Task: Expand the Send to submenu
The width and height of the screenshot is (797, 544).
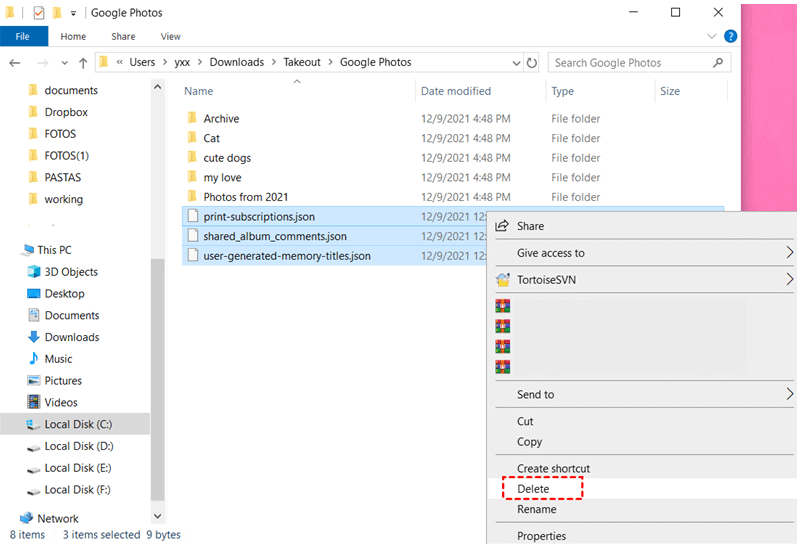Action: (x=535, y=395)
